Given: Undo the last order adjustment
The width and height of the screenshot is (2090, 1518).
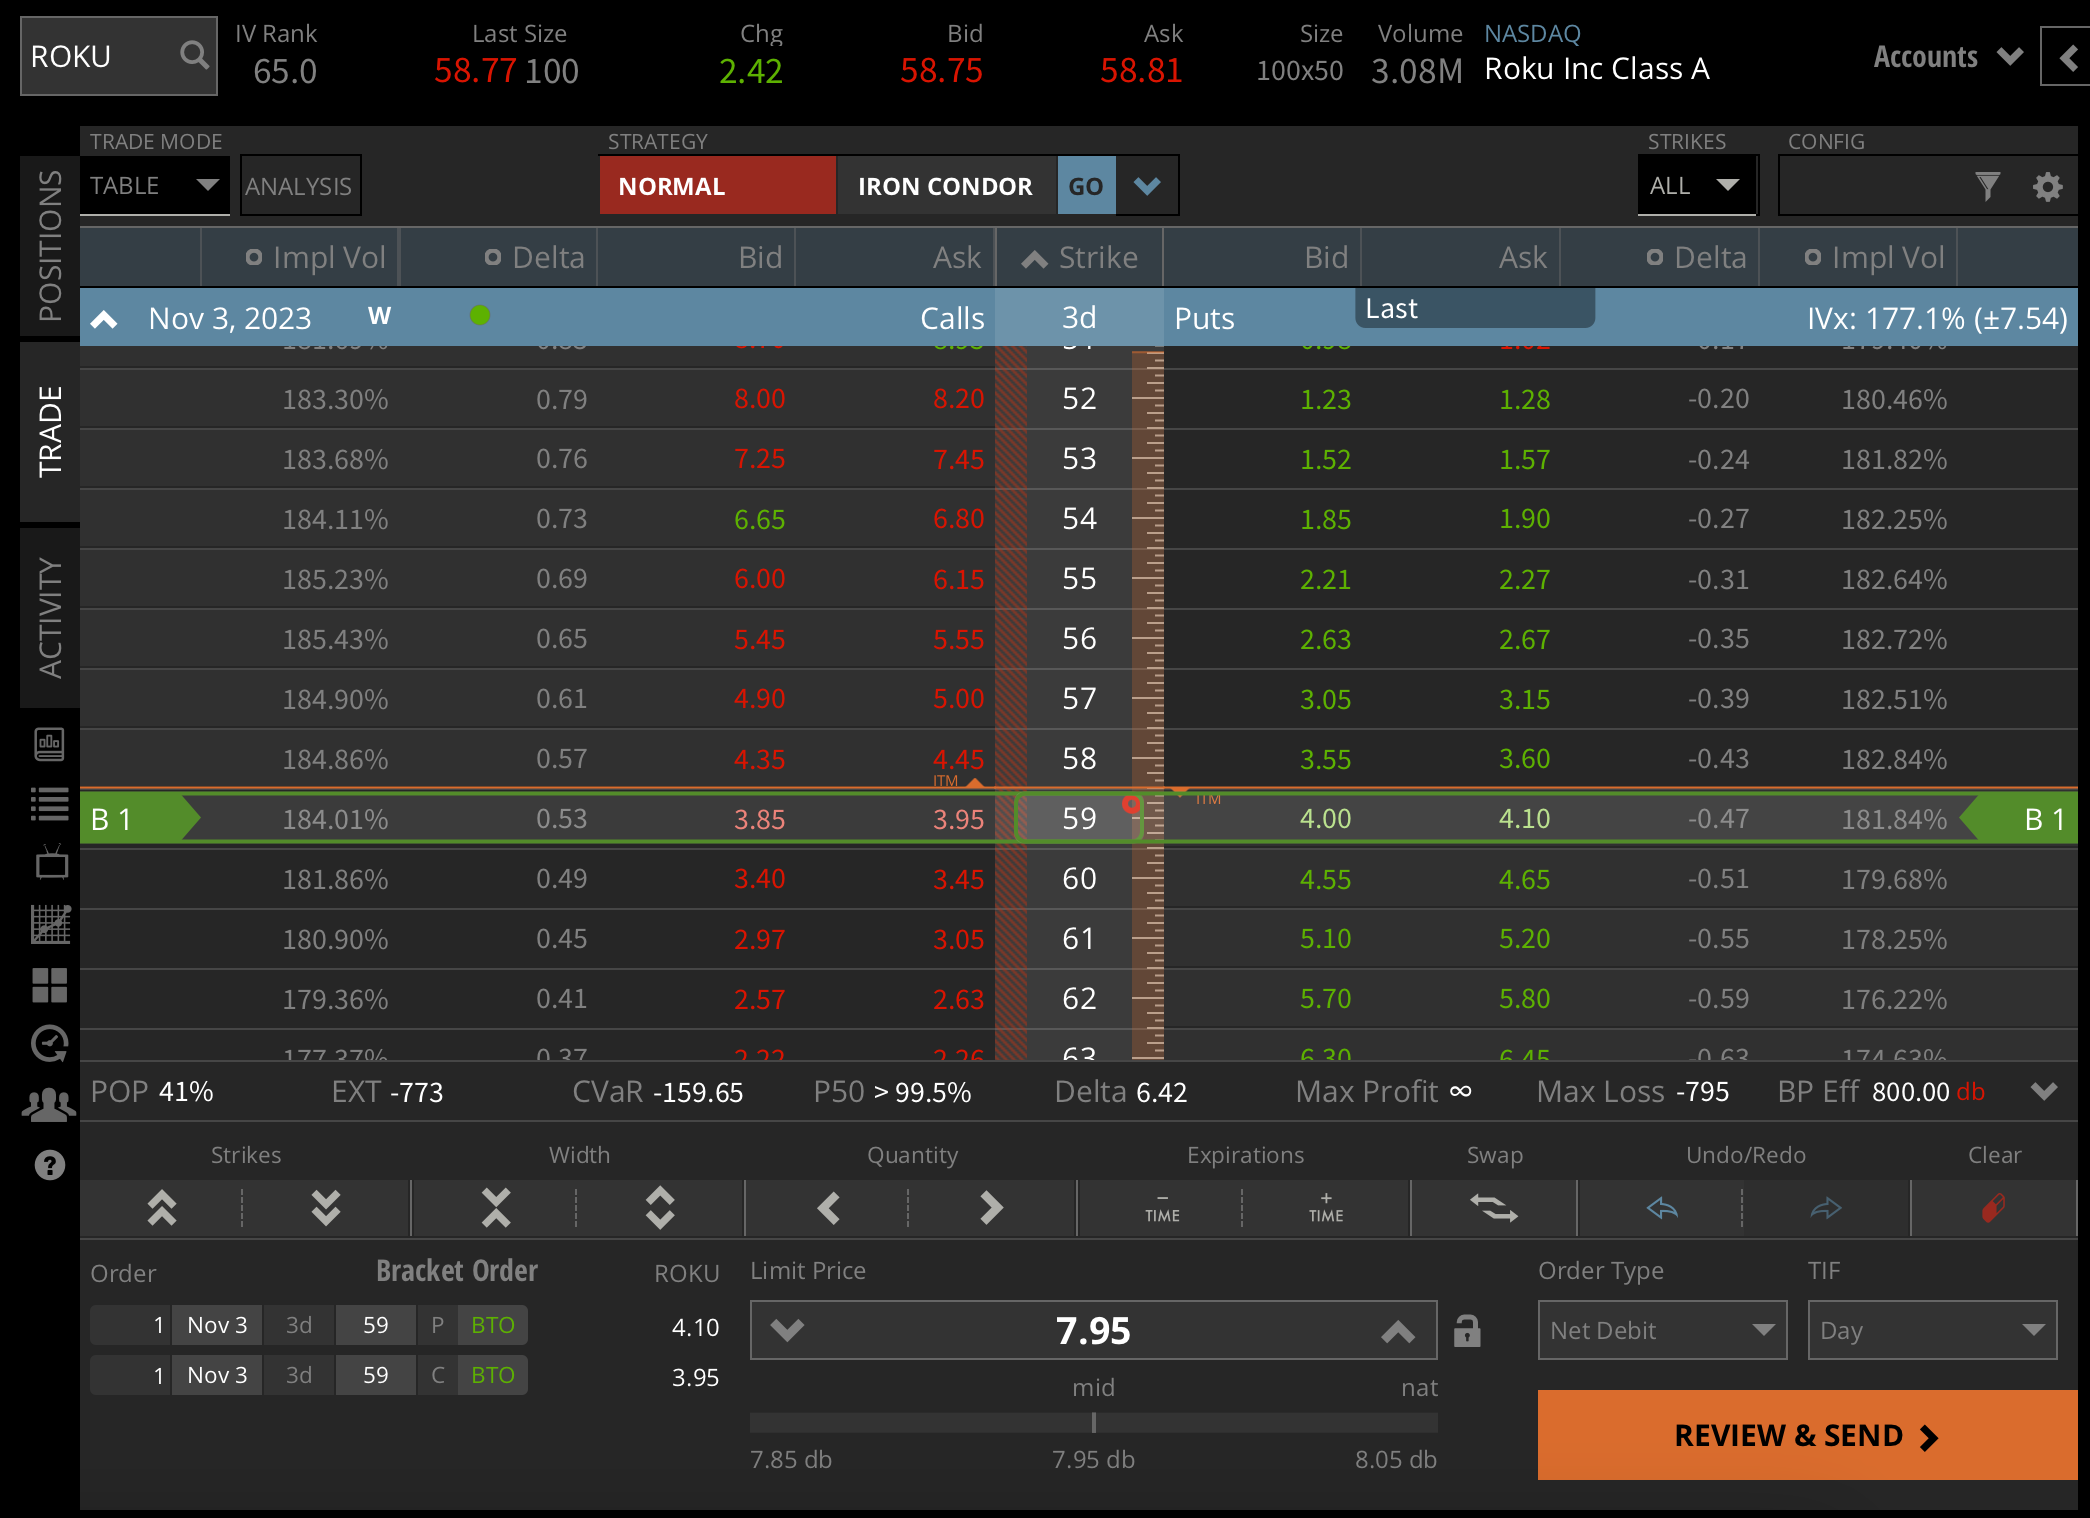Looking at the screenshot, I should pos(1660,1208).
